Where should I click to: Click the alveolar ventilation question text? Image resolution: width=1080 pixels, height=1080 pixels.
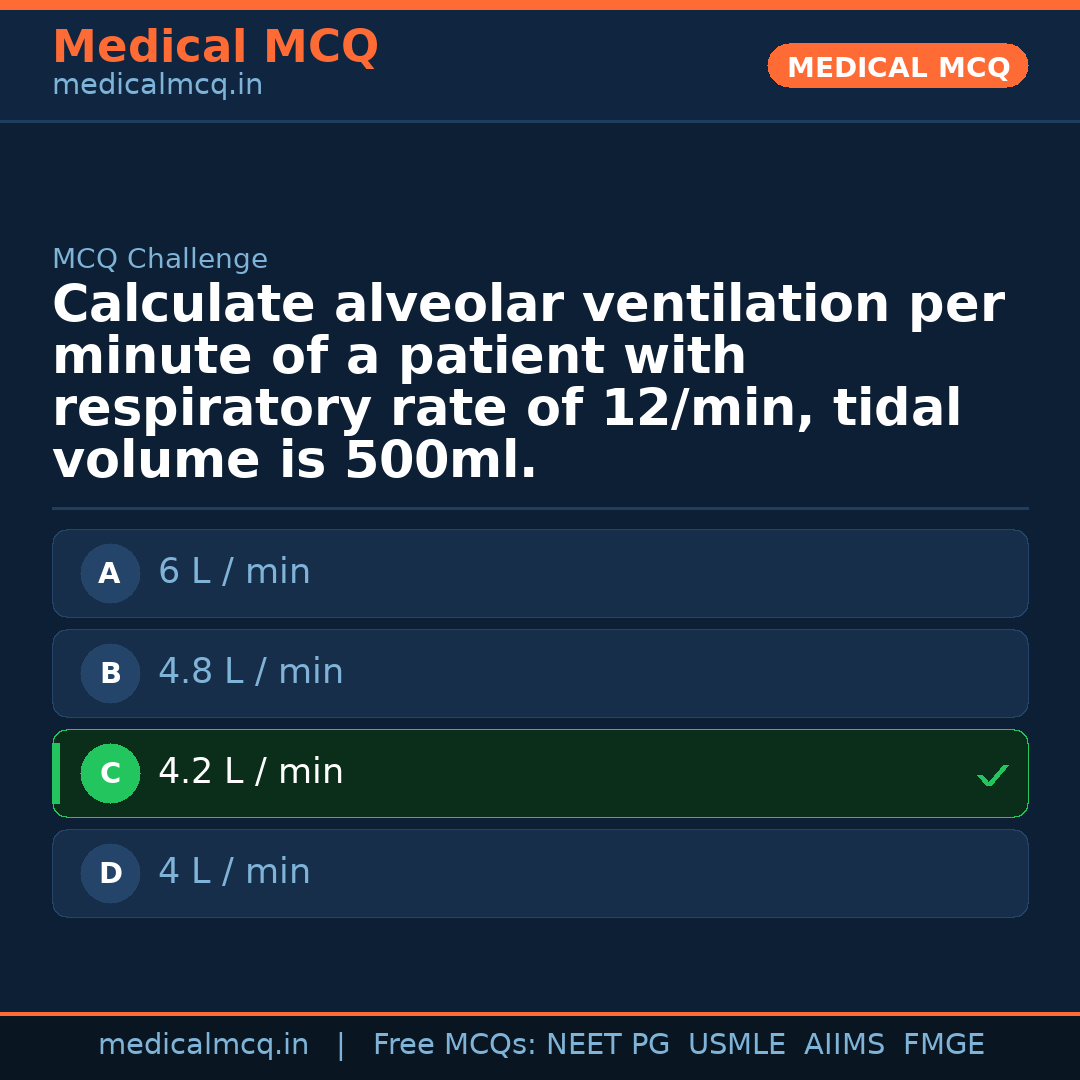(x=528, y=383)
